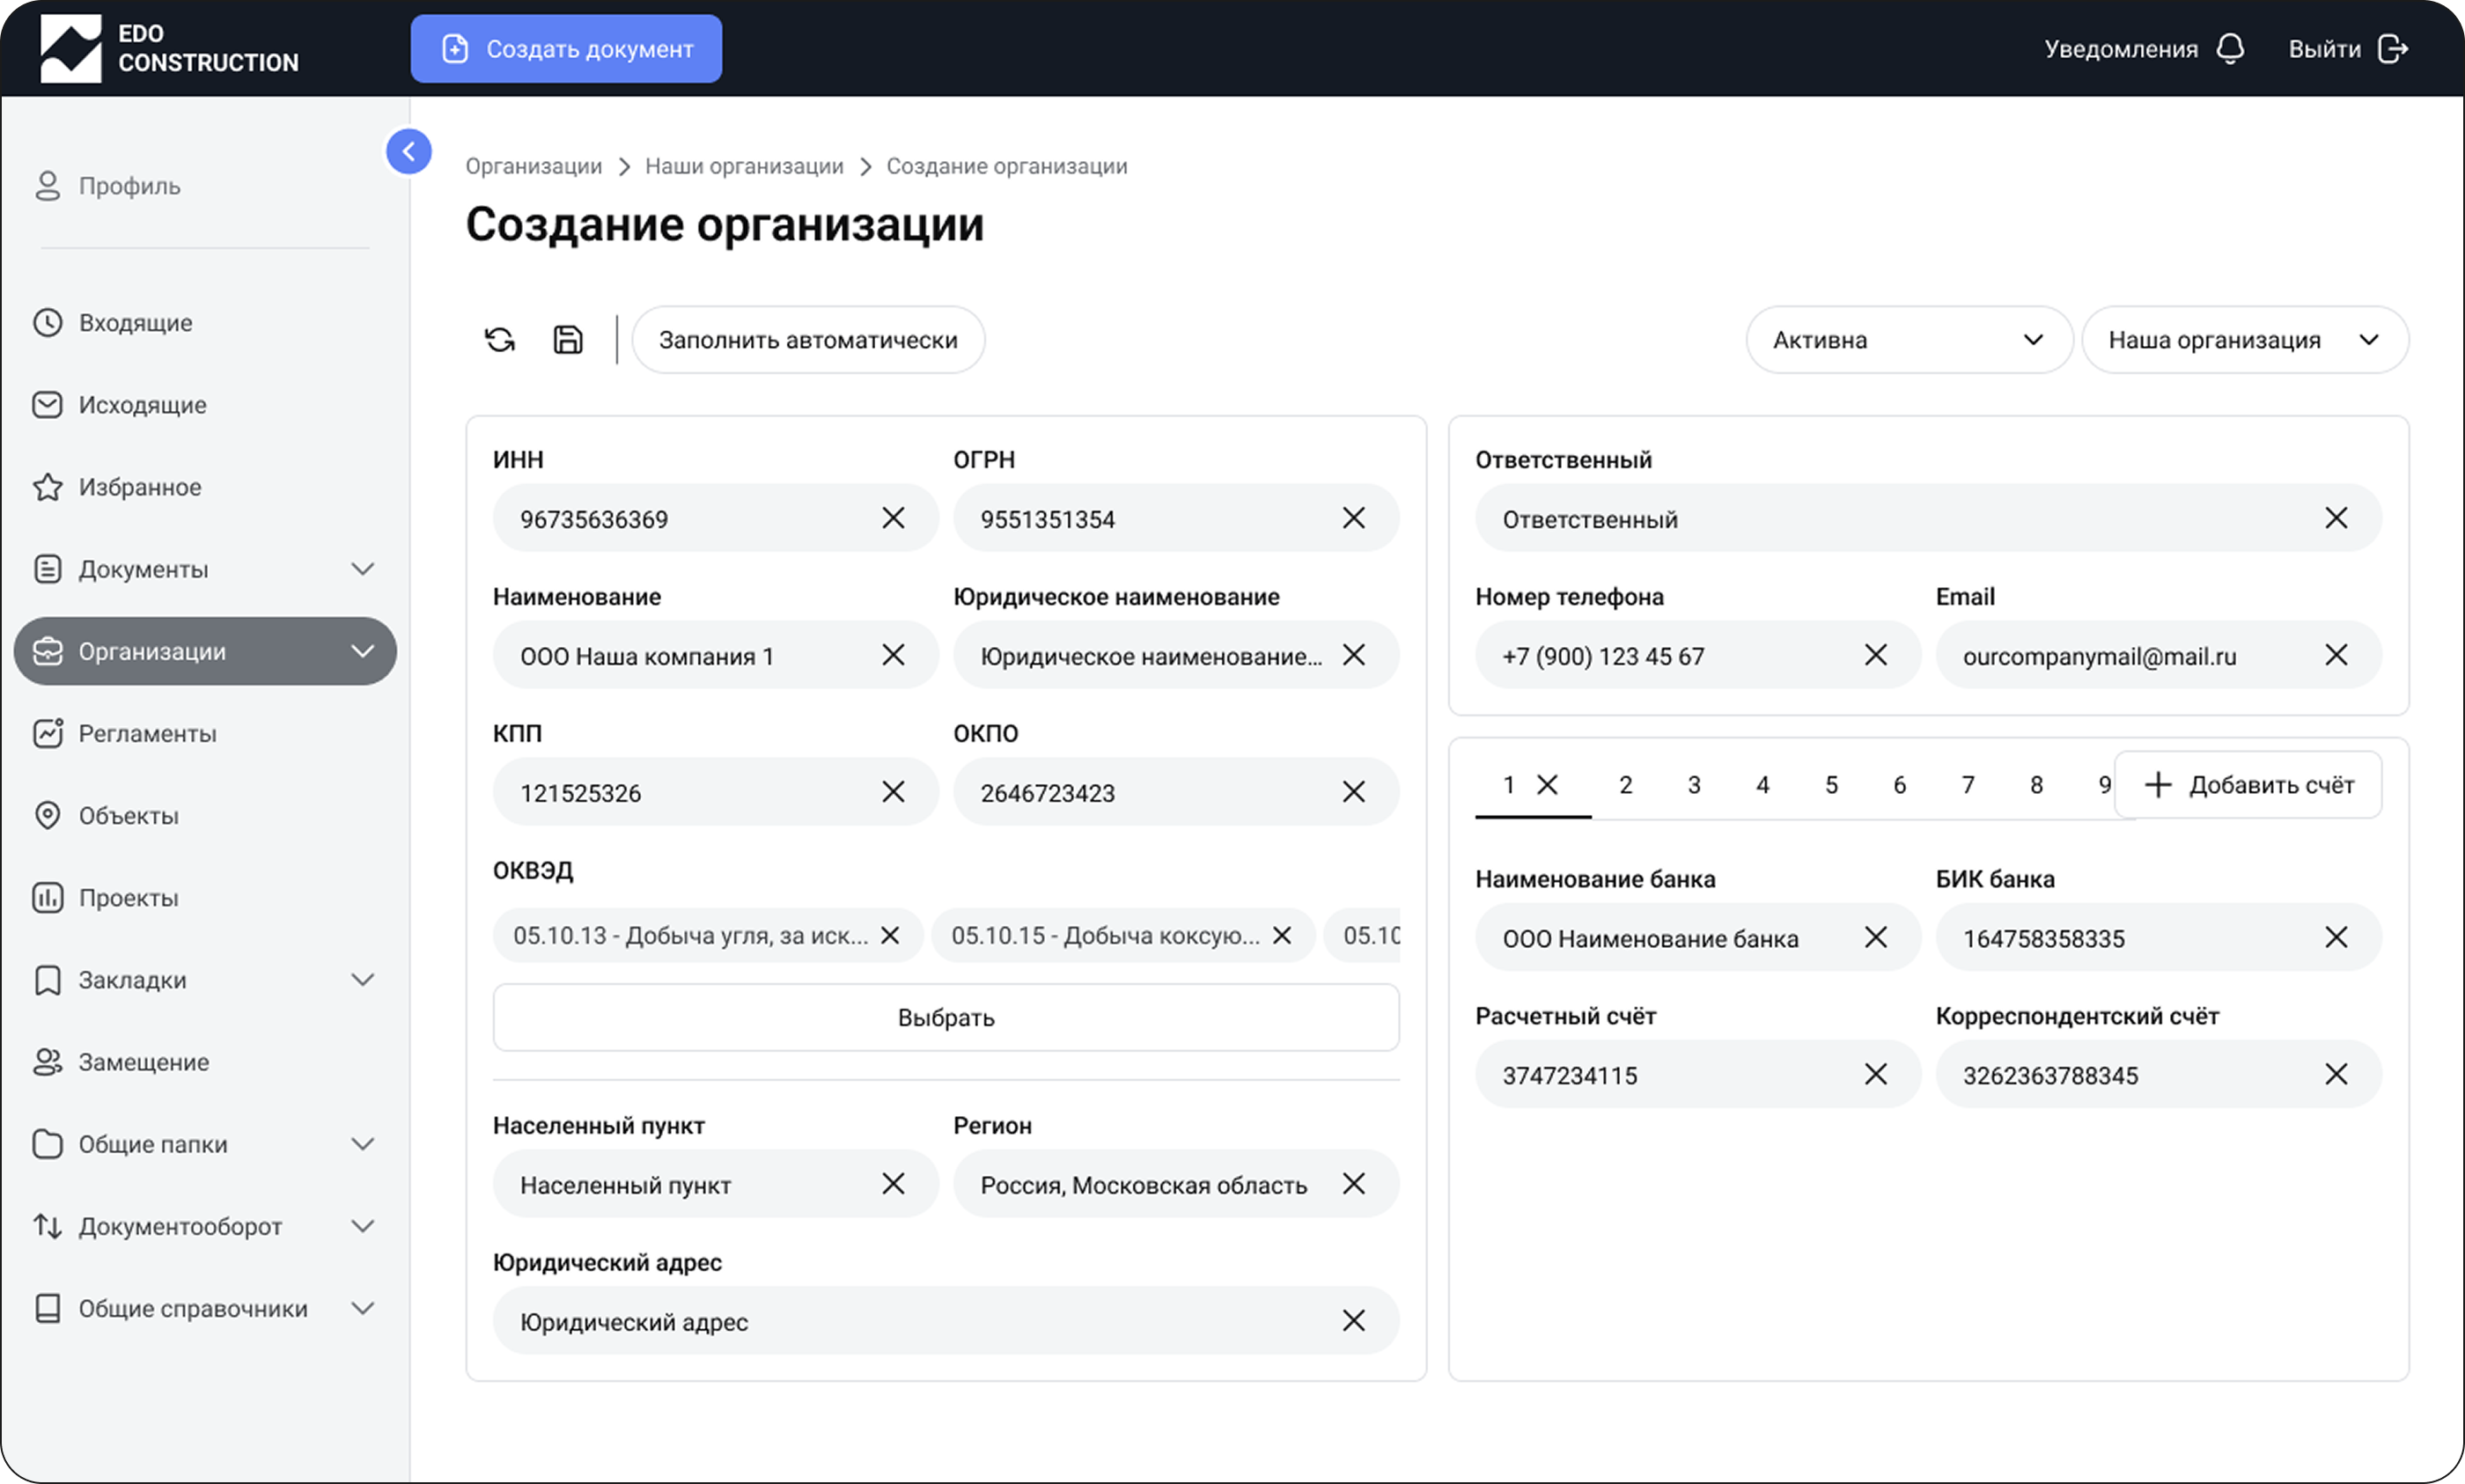The height and width of the screenshot is (1484, 2465).
Task: Open the Активна status dropdown
Action: (x=1909, y=340)
